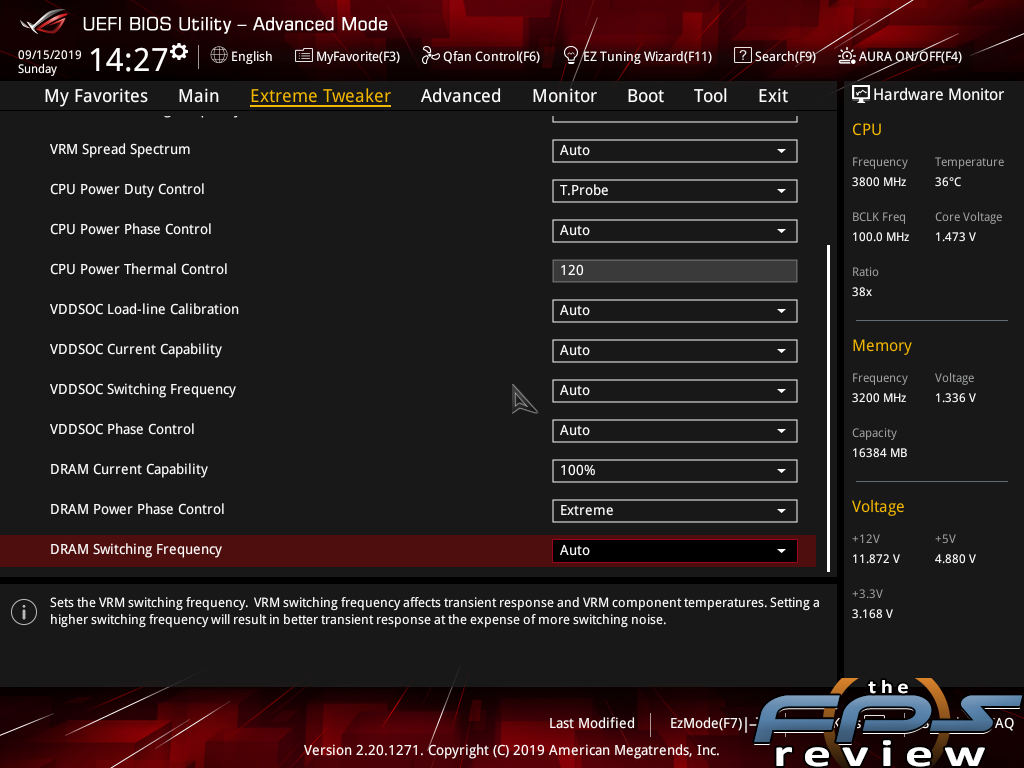Click the Hardware Monitor display icon
This screenshot has height=768, width=1024.
click(861, 95)
